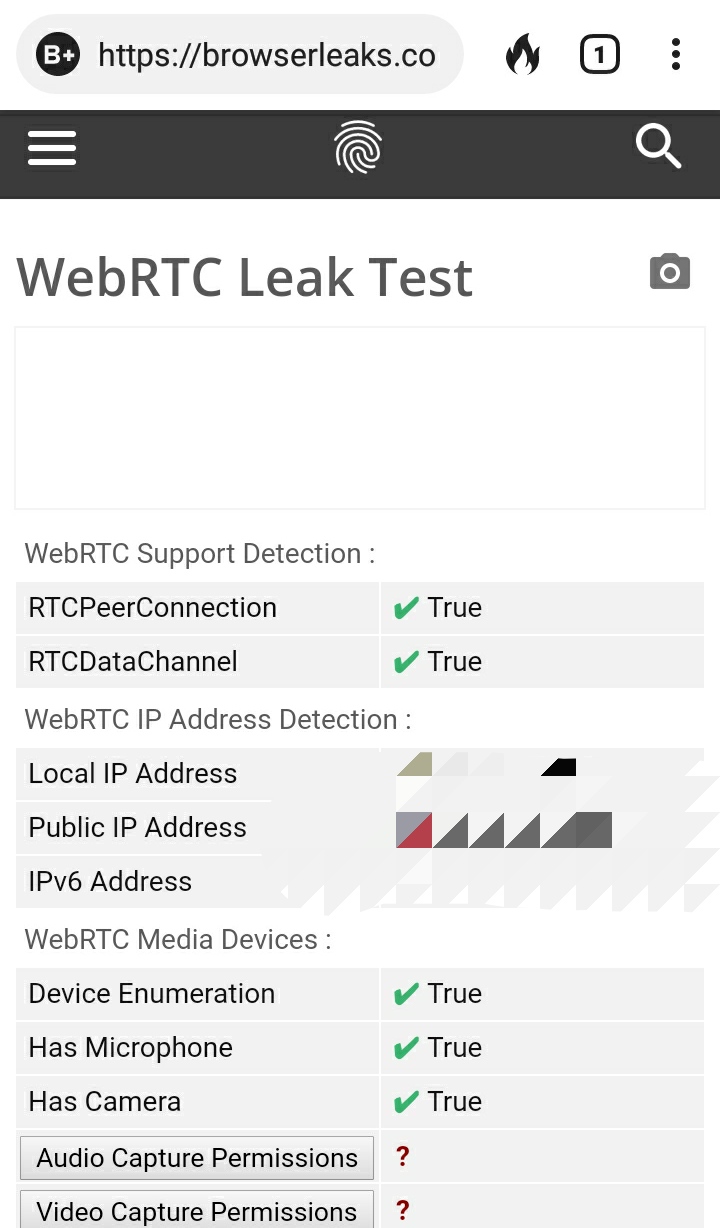Tap the B+ badge in the address bar
Image resolution: width=720 pixels, height=1228 pixels.
click(57, 54)
